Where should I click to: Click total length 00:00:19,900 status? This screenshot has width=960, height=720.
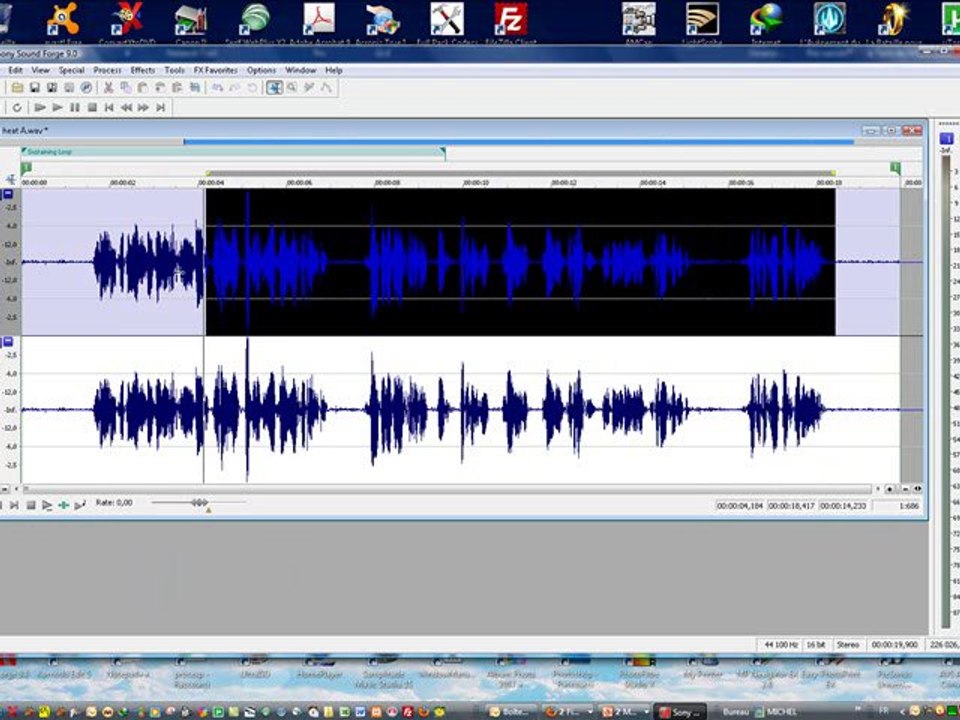click(894, 645)
